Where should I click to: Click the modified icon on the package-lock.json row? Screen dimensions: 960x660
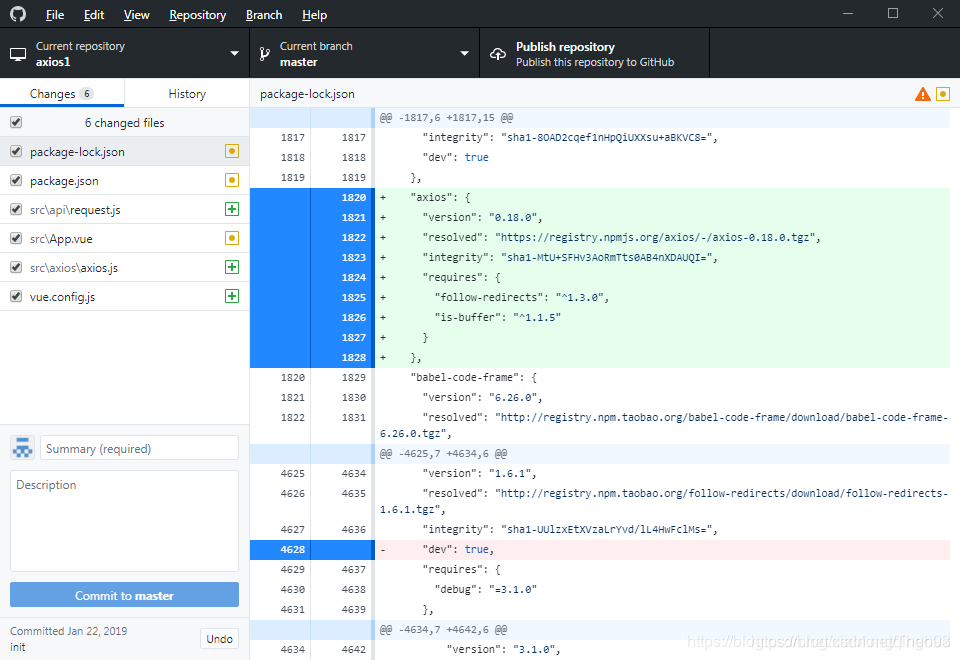(x=231, y=151)
